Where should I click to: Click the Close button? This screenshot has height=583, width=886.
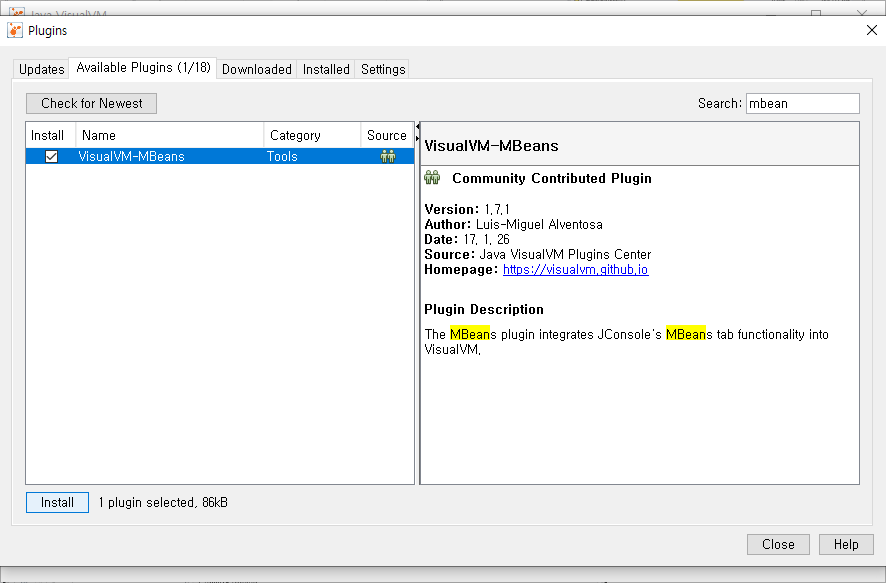pos(778,544)
